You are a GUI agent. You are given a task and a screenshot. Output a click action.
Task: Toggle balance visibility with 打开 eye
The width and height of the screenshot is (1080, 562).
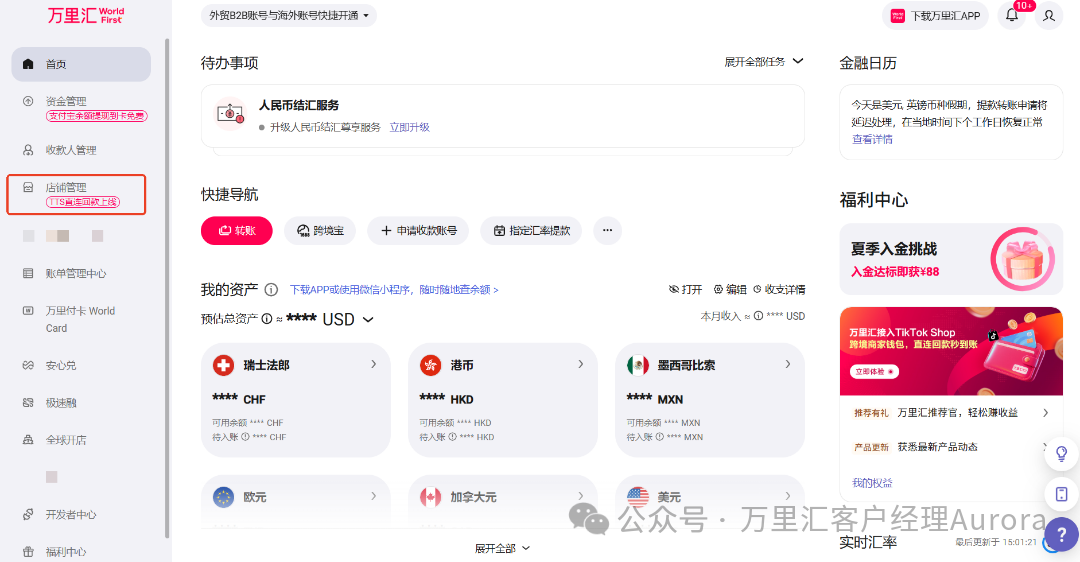pyautogui.click(x=685, y=289)
